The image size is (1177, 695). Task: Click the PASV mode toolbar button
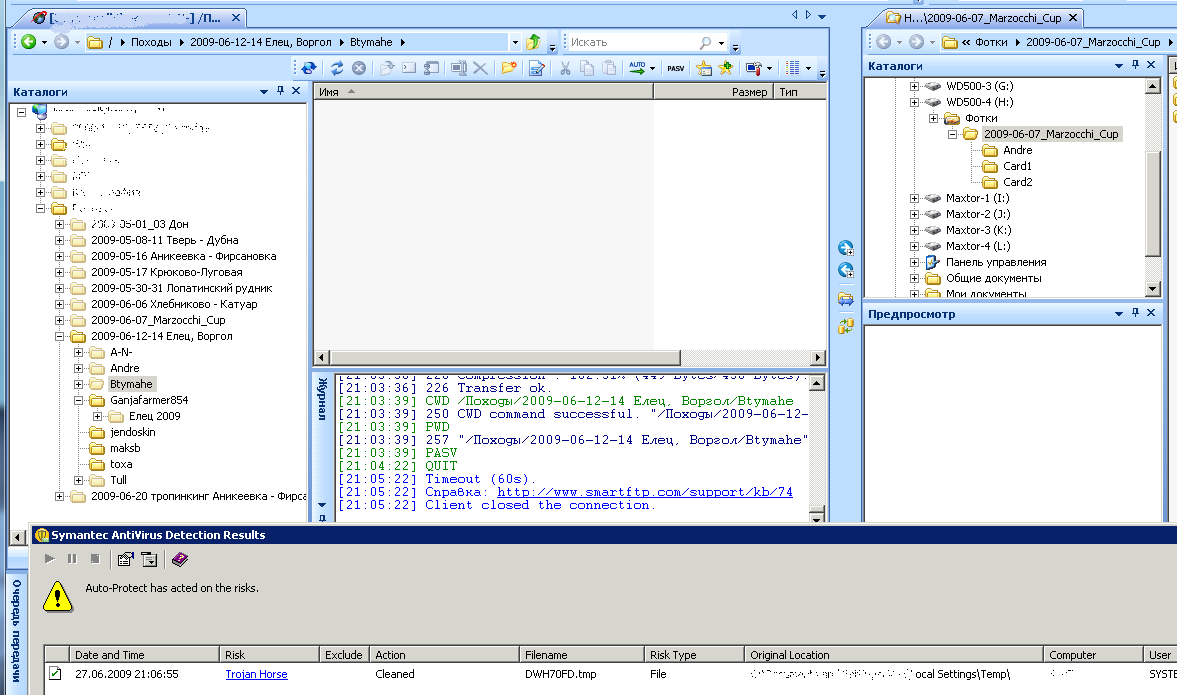click(675, 68)
